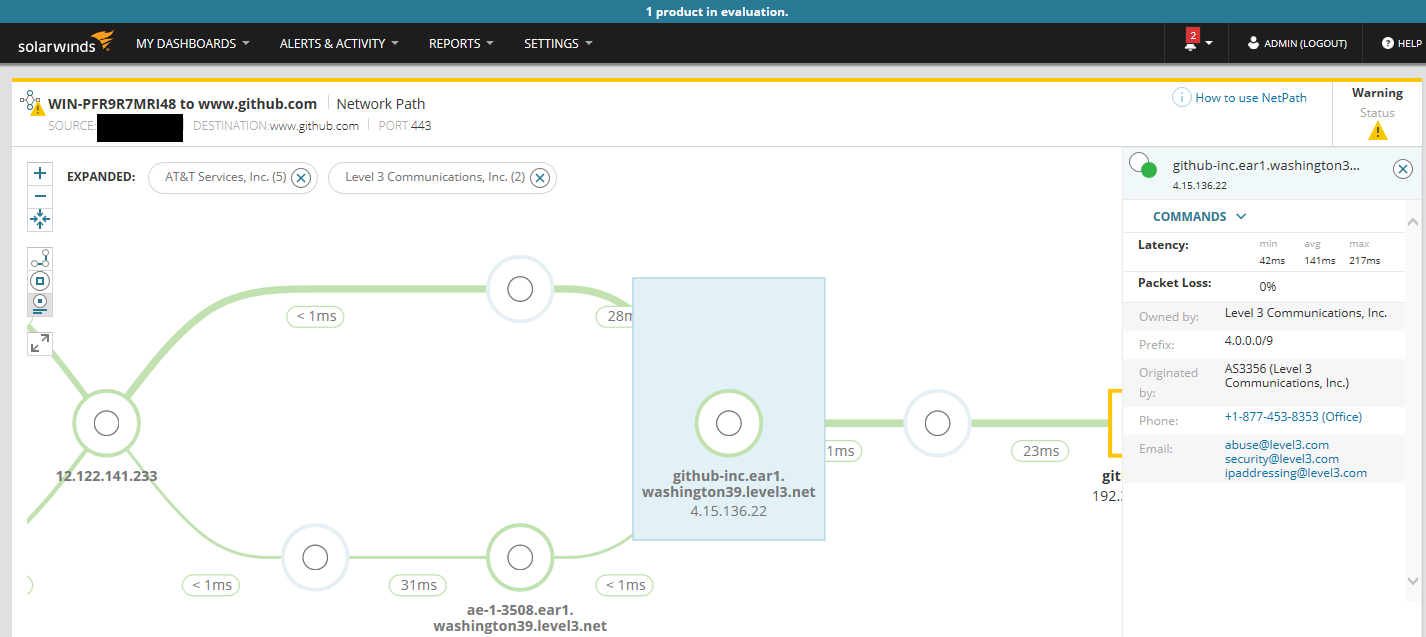Select the unlabeled node between 1ms and 23ms links
Image resolution: width=1426 pixels, height=637 pixels.
tap(937, 423)
